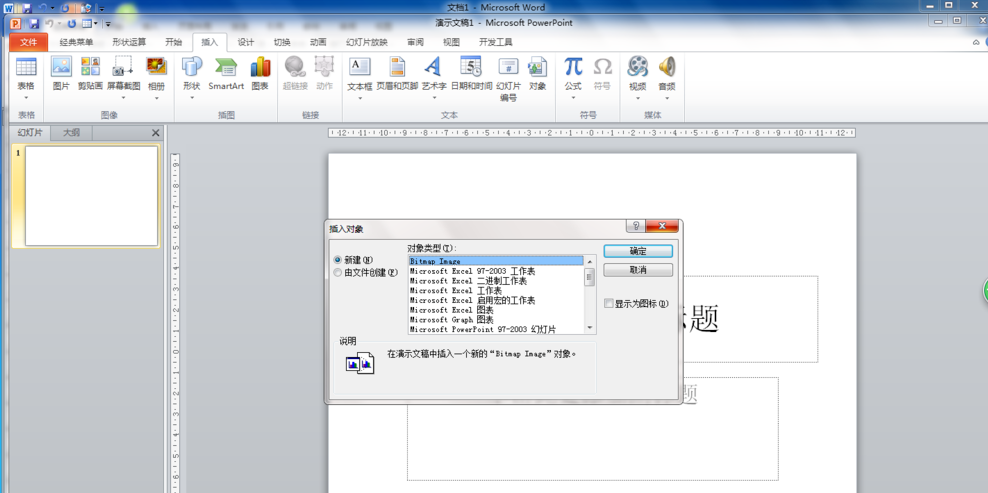This screenshot has height=493, width=988.
Task: Click the 公式 equation pi icon
Action: tap(573, 67)
